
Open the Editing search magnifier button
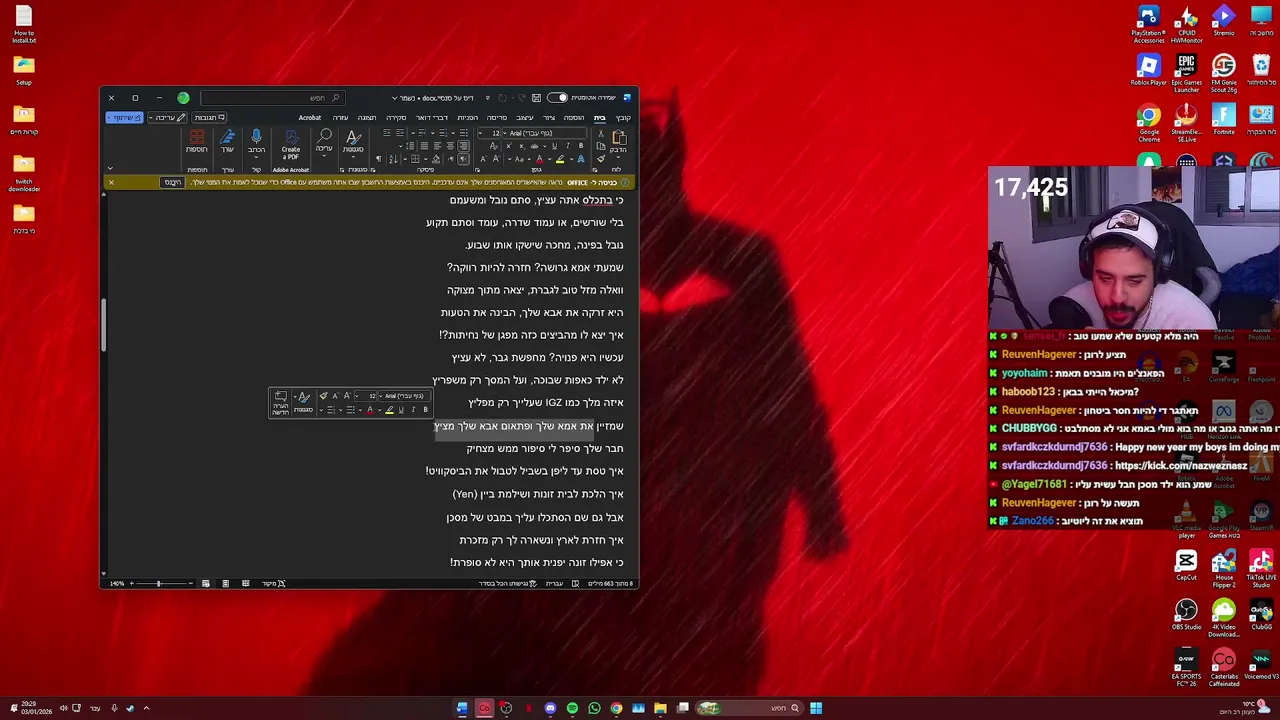click(324, 143)
